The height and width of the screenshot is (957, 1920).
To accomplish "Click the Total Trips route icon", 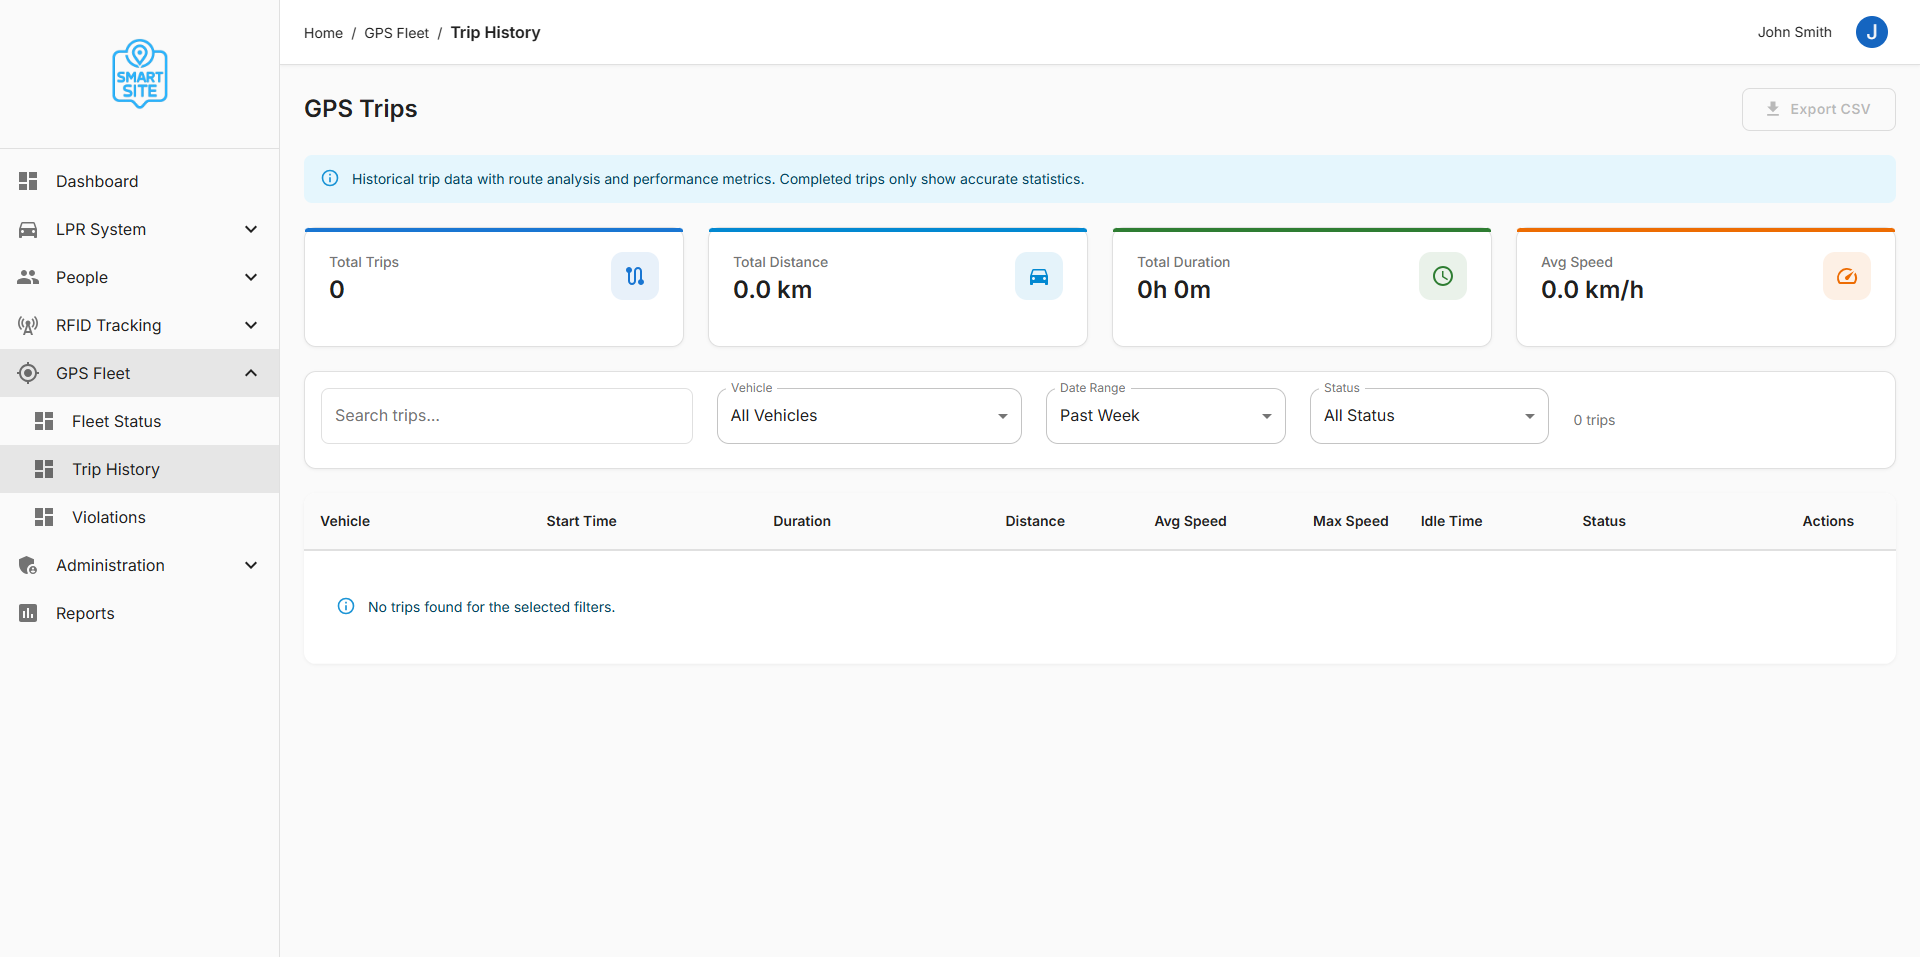I will point(635,276).
